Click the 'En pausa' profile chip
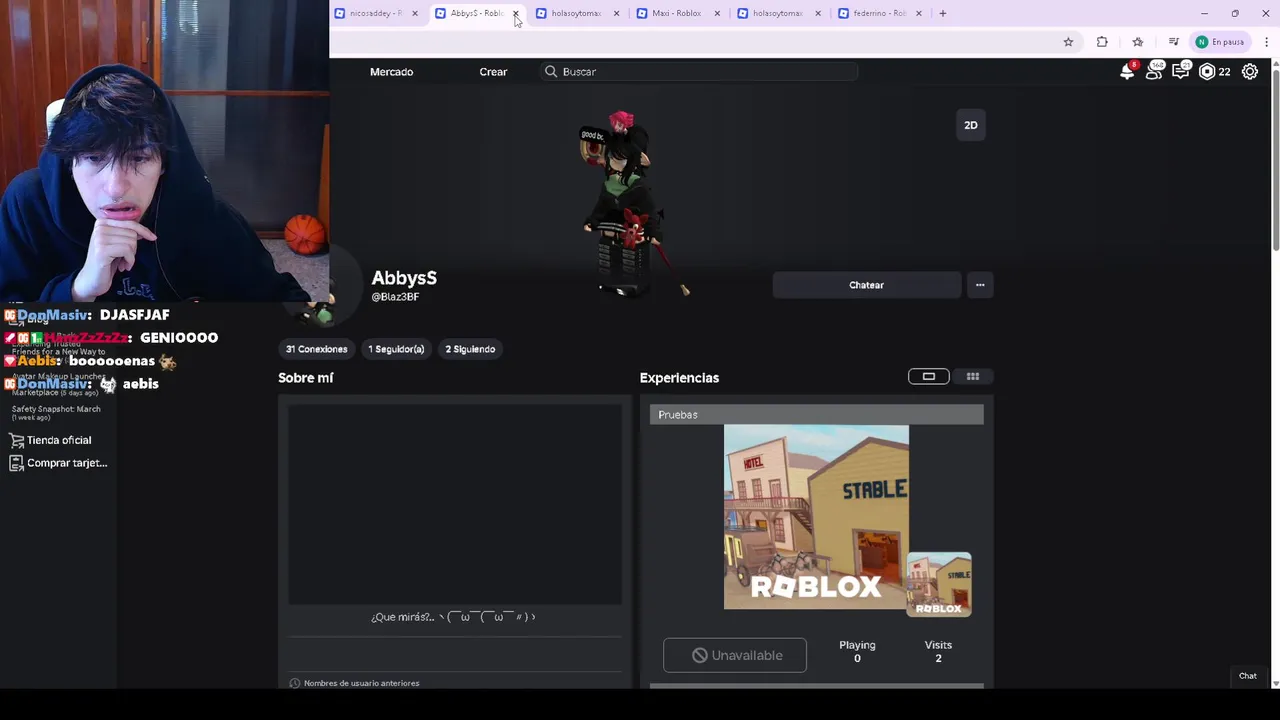Screen dimensions: 1280x720 1220,42
